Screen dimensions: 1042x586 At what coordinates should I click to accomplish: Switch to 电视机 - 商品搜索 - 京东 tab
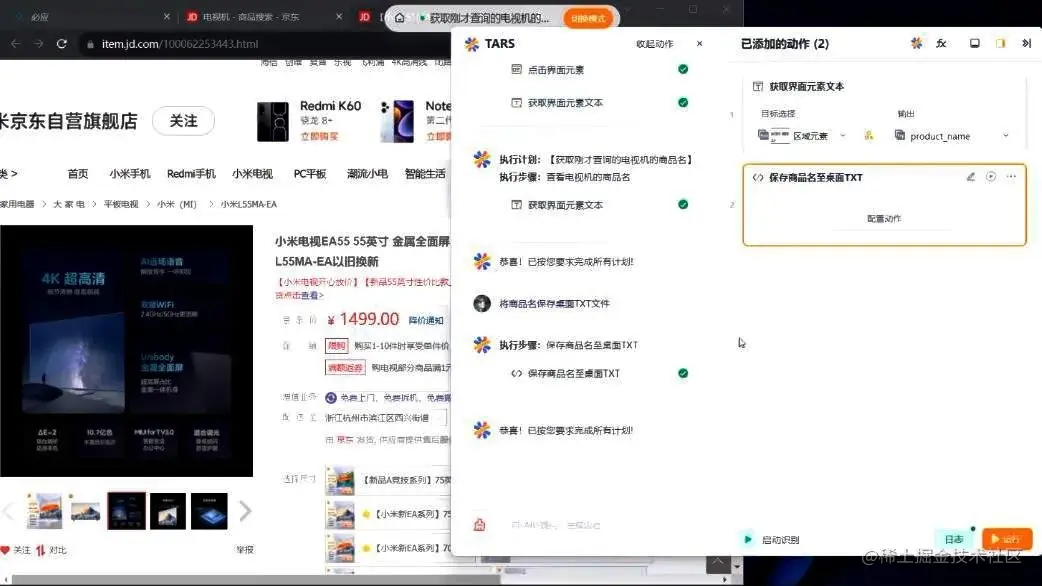pos(251,17)
